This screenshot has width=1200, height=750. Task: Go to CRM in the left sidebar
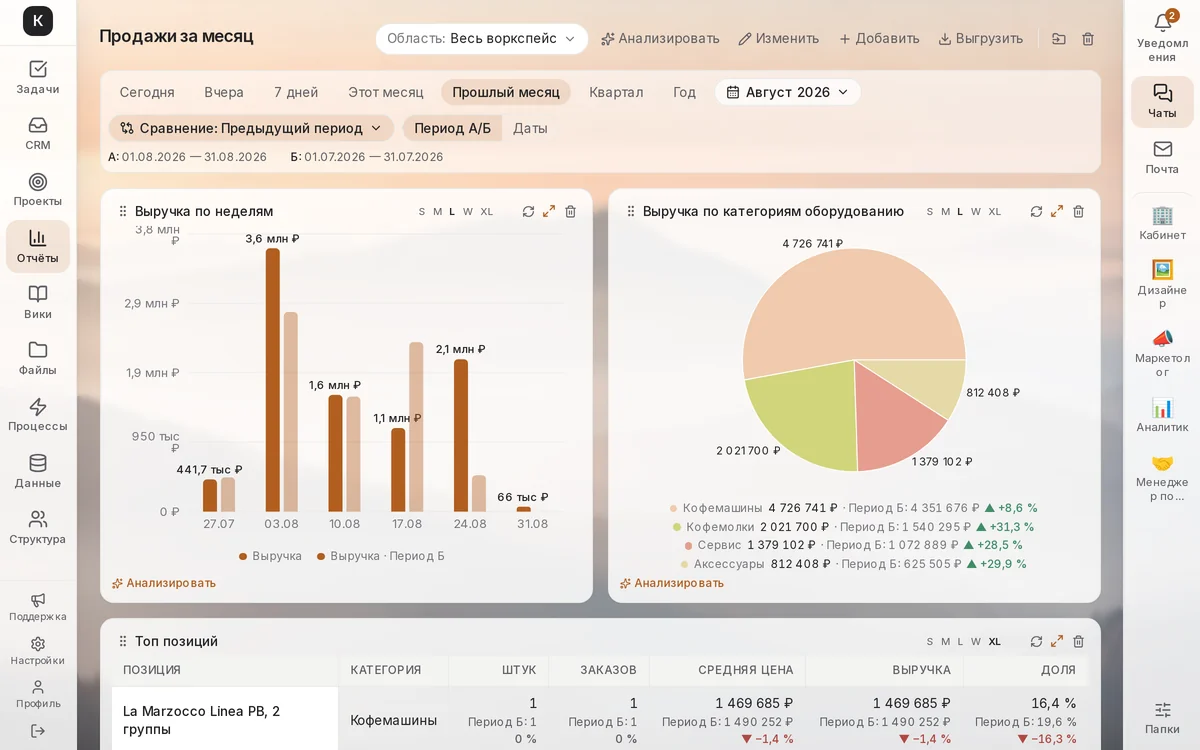point(38,133)
